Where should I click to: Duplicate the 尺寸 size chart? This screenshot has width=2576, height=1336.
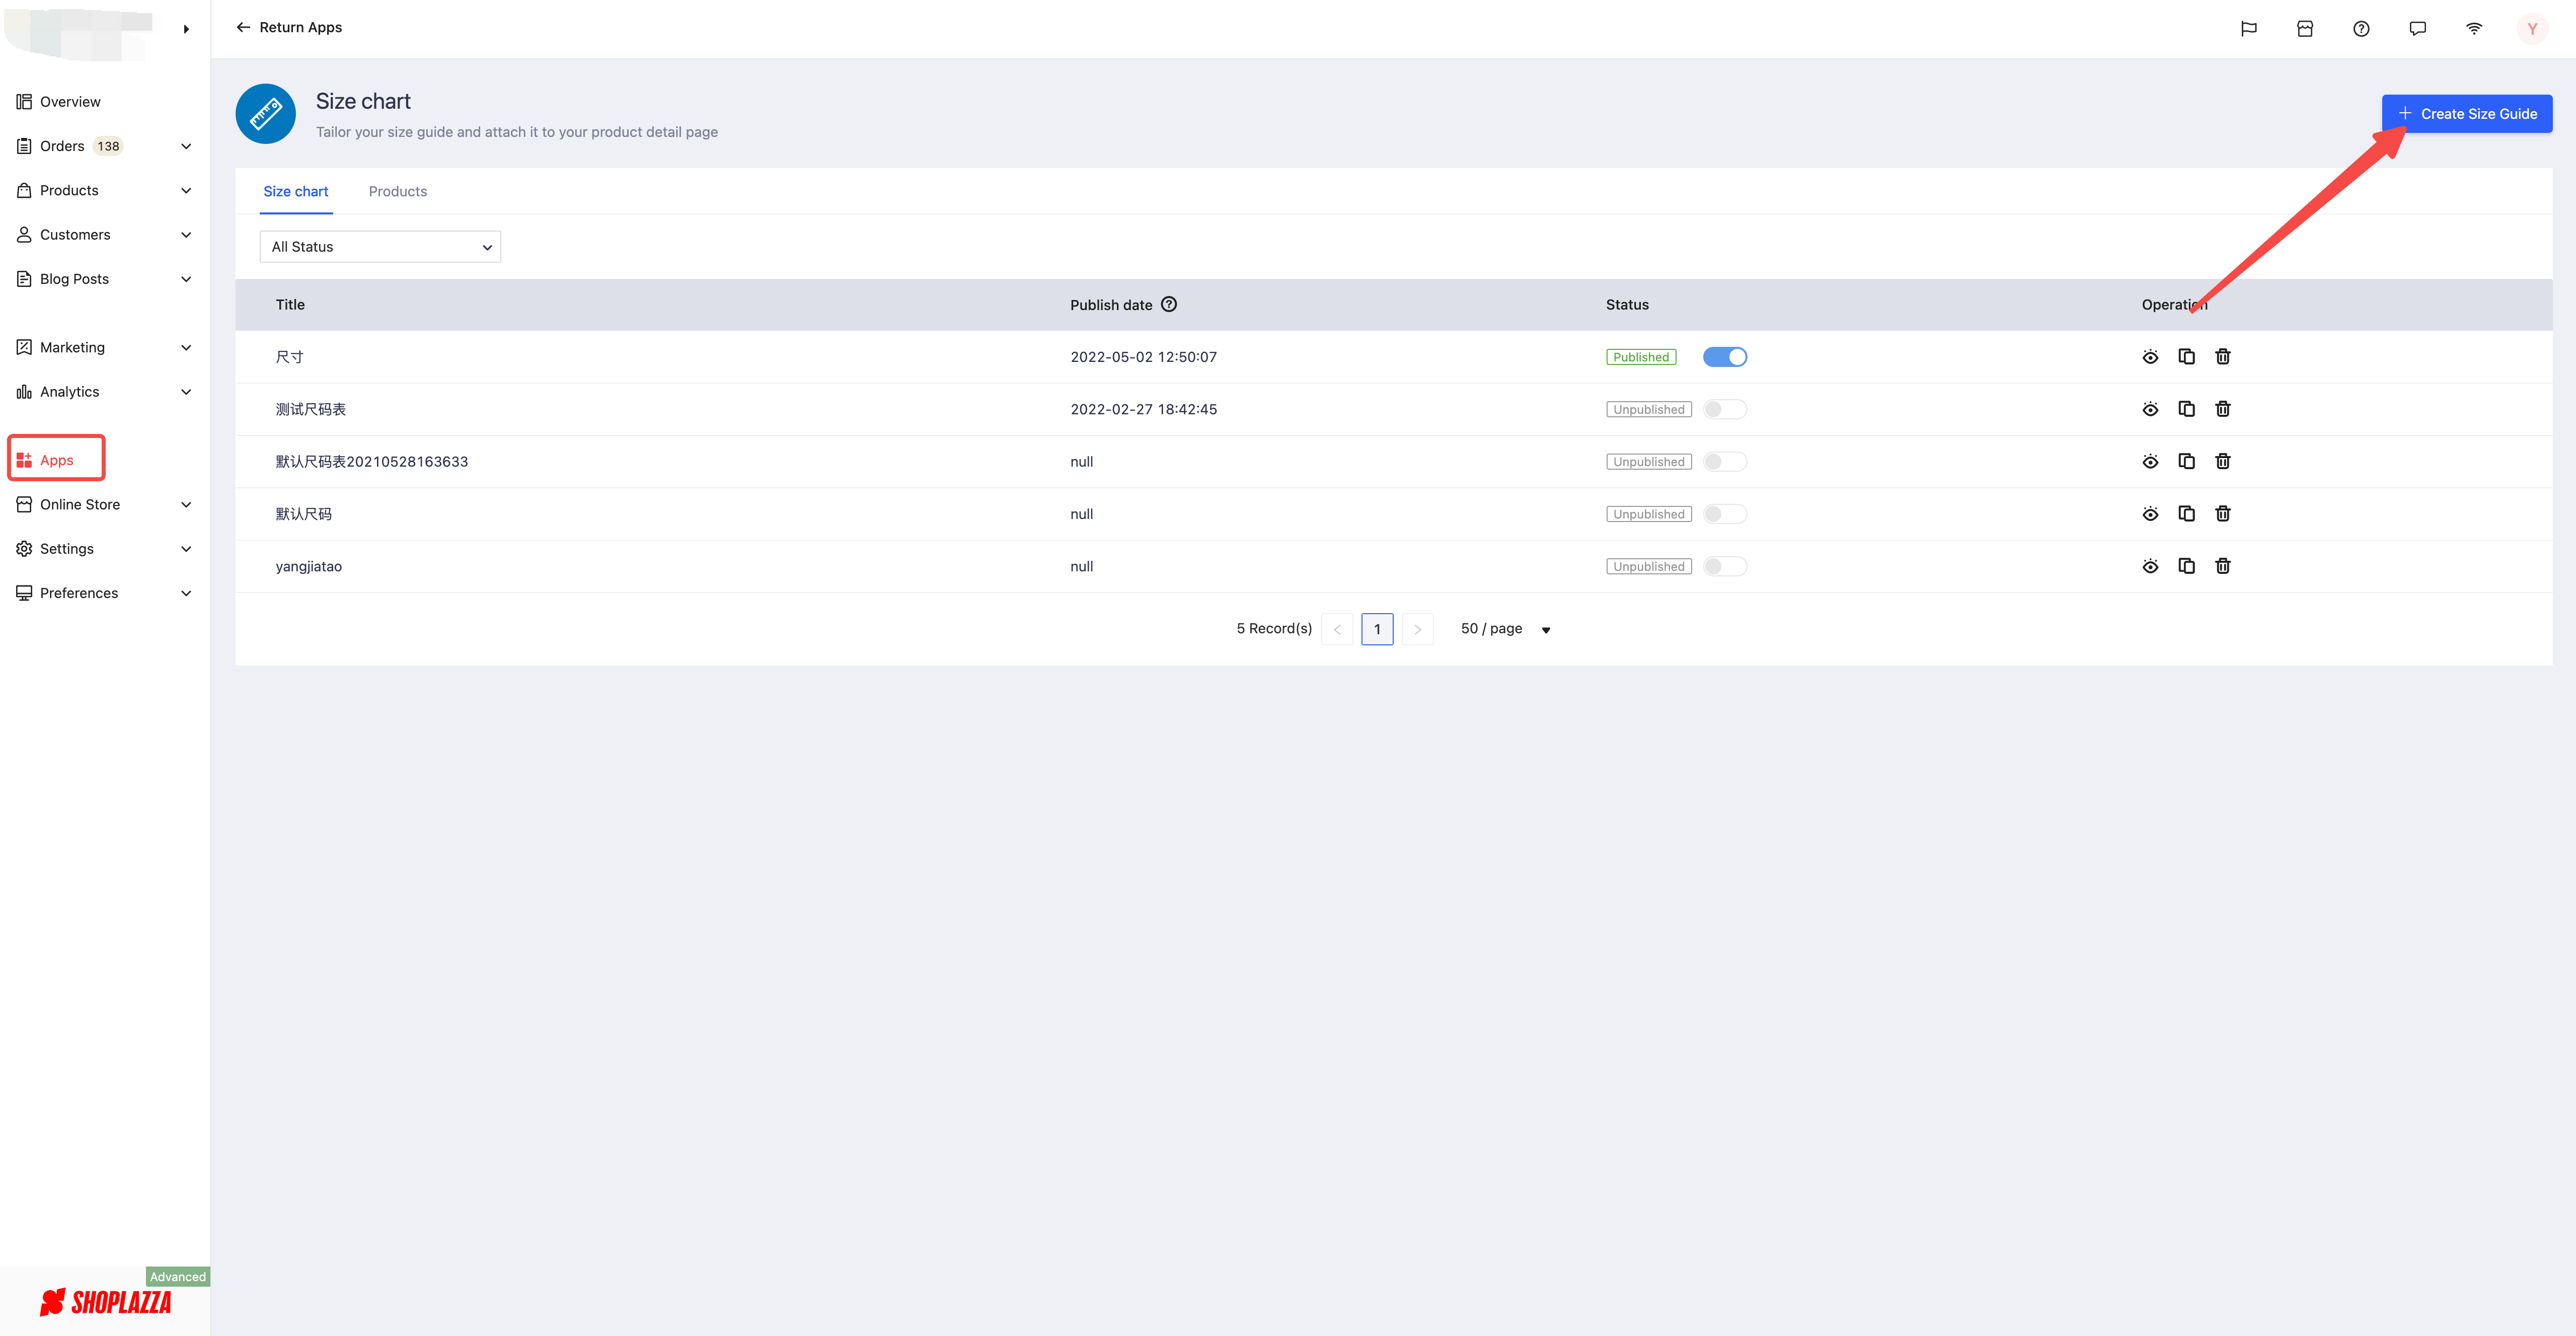pyautogui.click(x=2186, y=357)
